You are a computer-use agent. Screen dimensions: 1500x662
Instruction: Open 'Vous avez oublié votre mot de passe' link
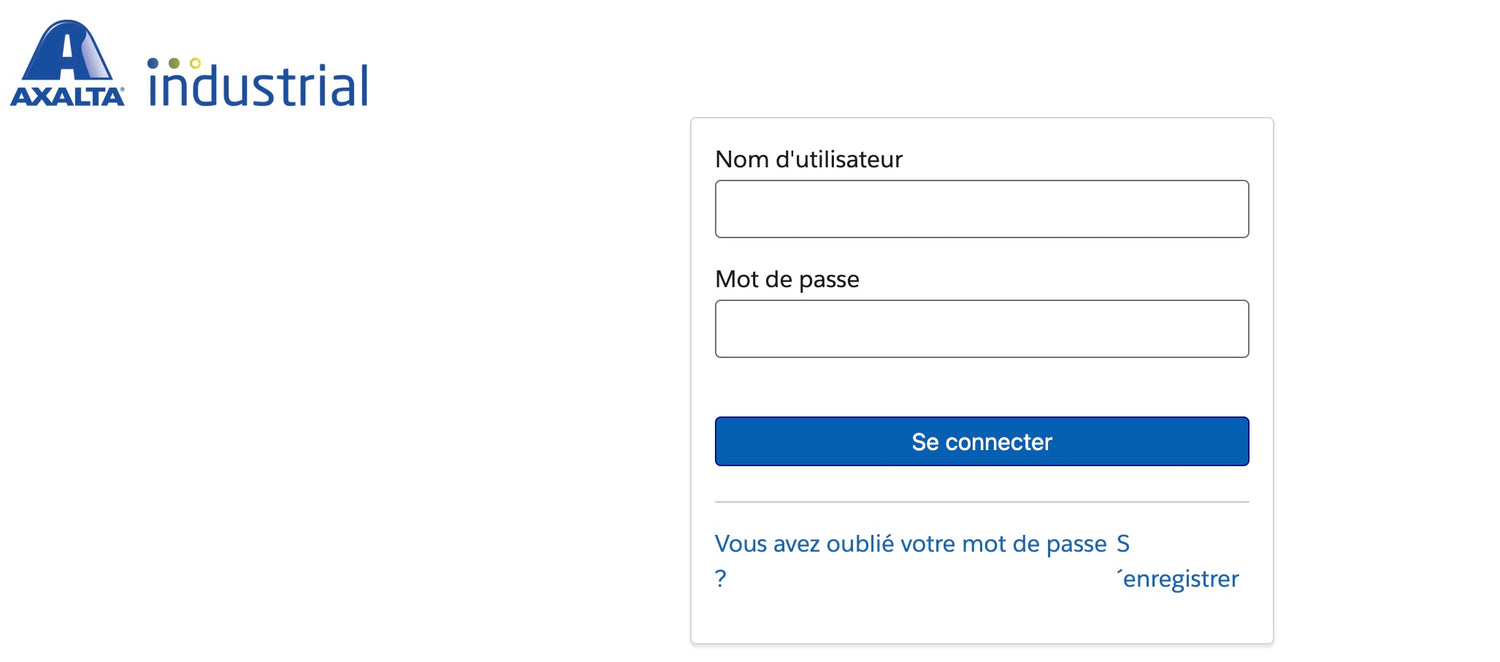910,544
